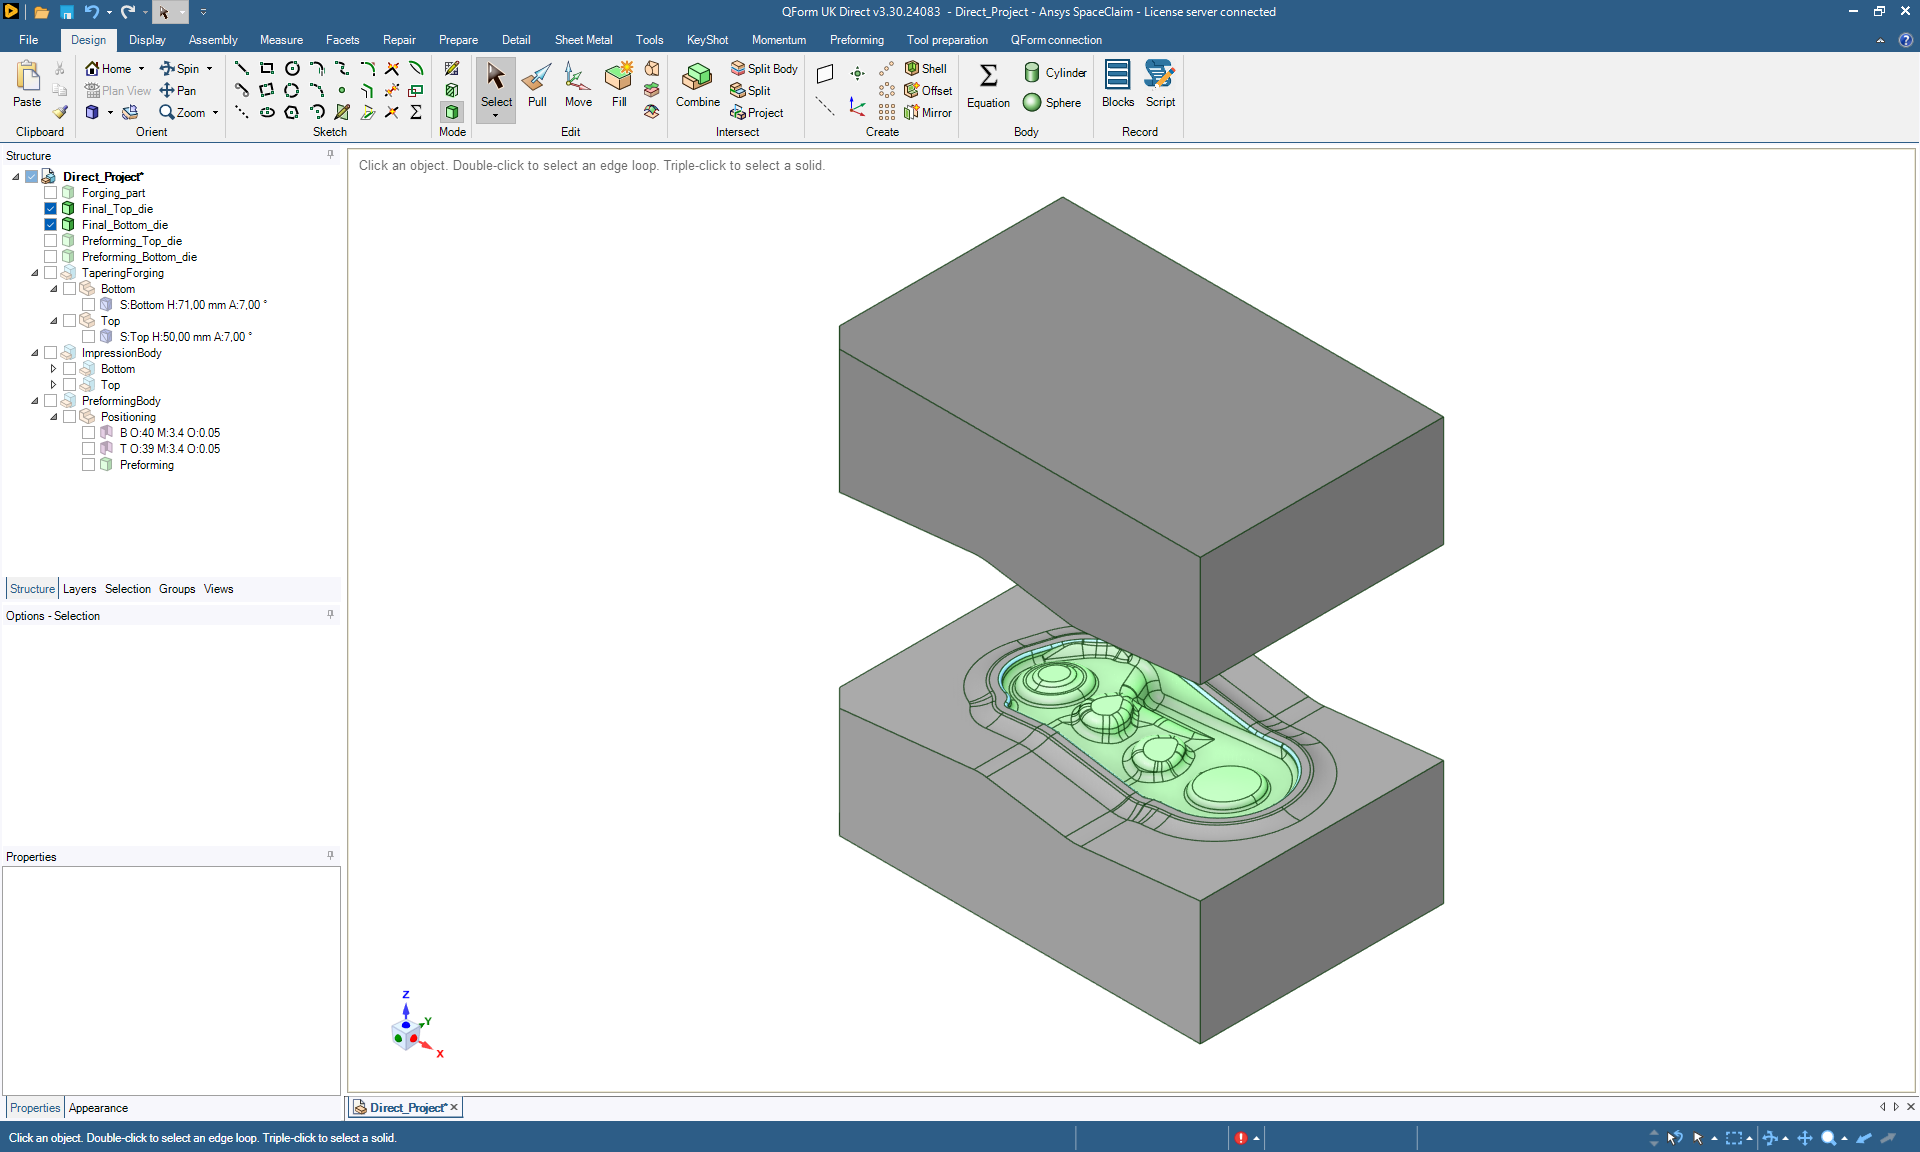Collapse the TaperingForging tree node

[35, 273]
